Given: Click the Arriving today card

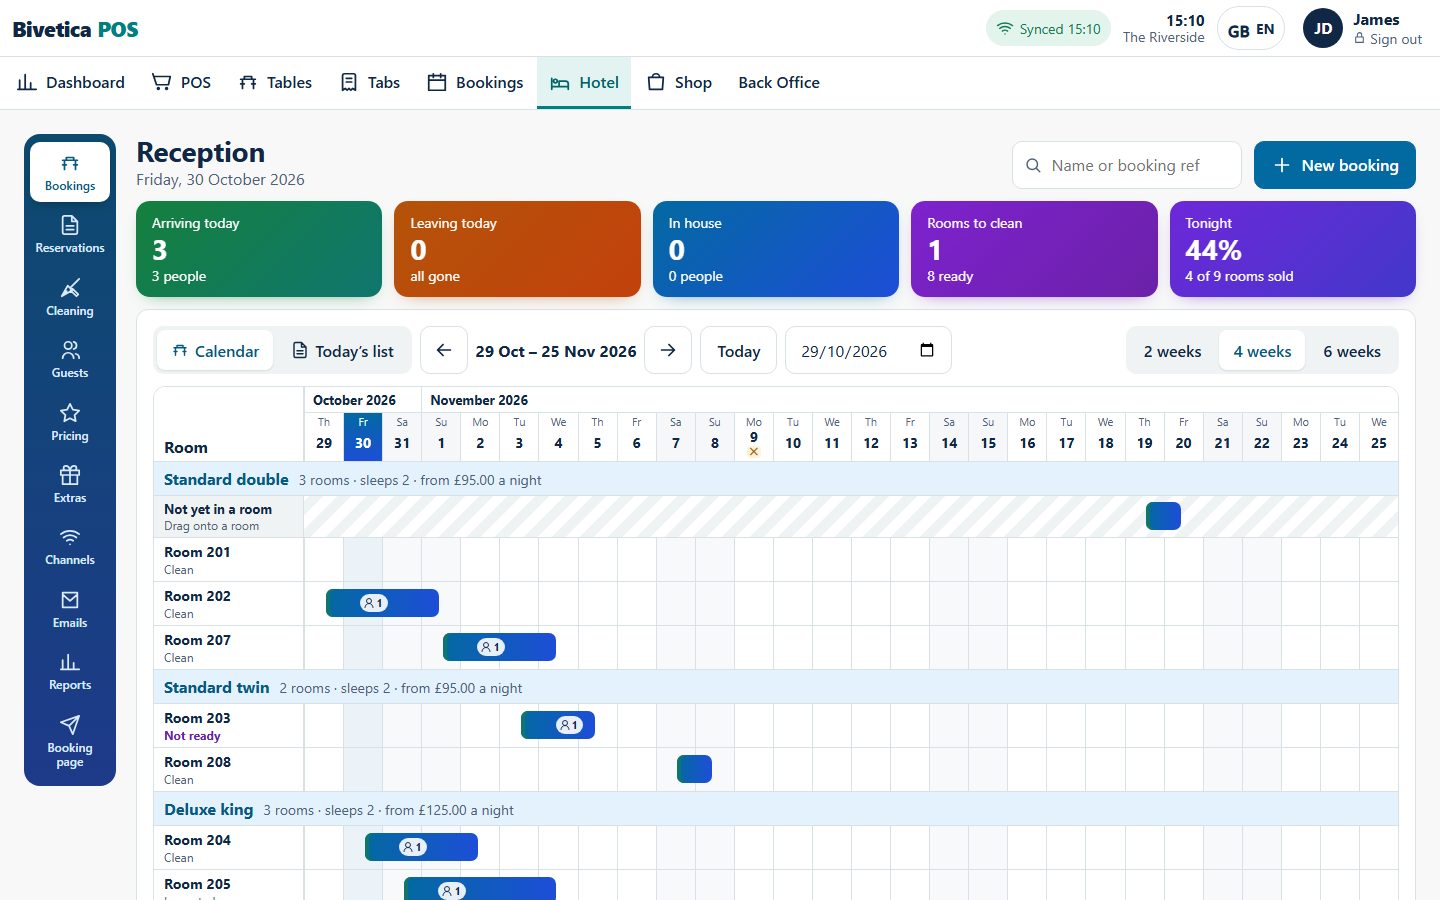Looking at the screenshot, I should [x=259, y=249].
